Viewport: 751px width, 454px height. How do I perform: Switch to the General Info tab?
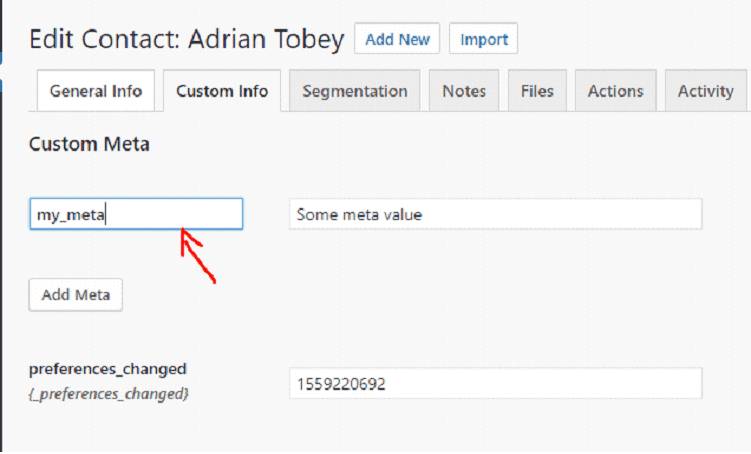point(96,91)
